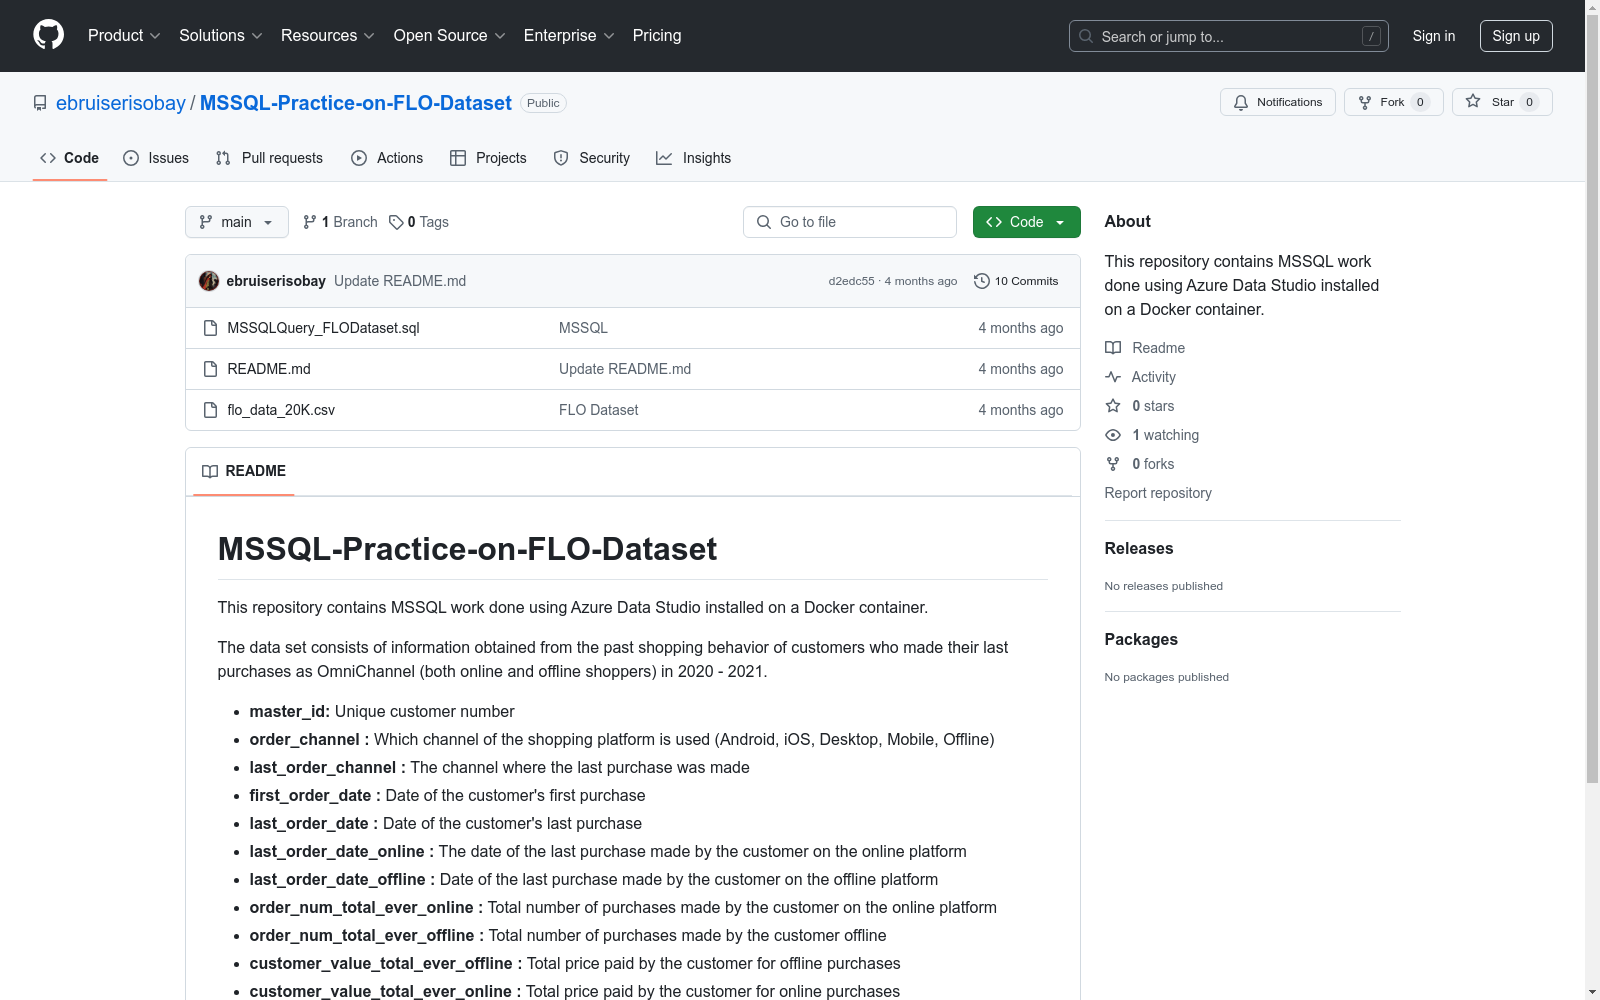Image resolution: width=1600 pixels, height=1000 pixels.
Task: Click the tag icon beside 0 Tags
Action: [396, 222]
